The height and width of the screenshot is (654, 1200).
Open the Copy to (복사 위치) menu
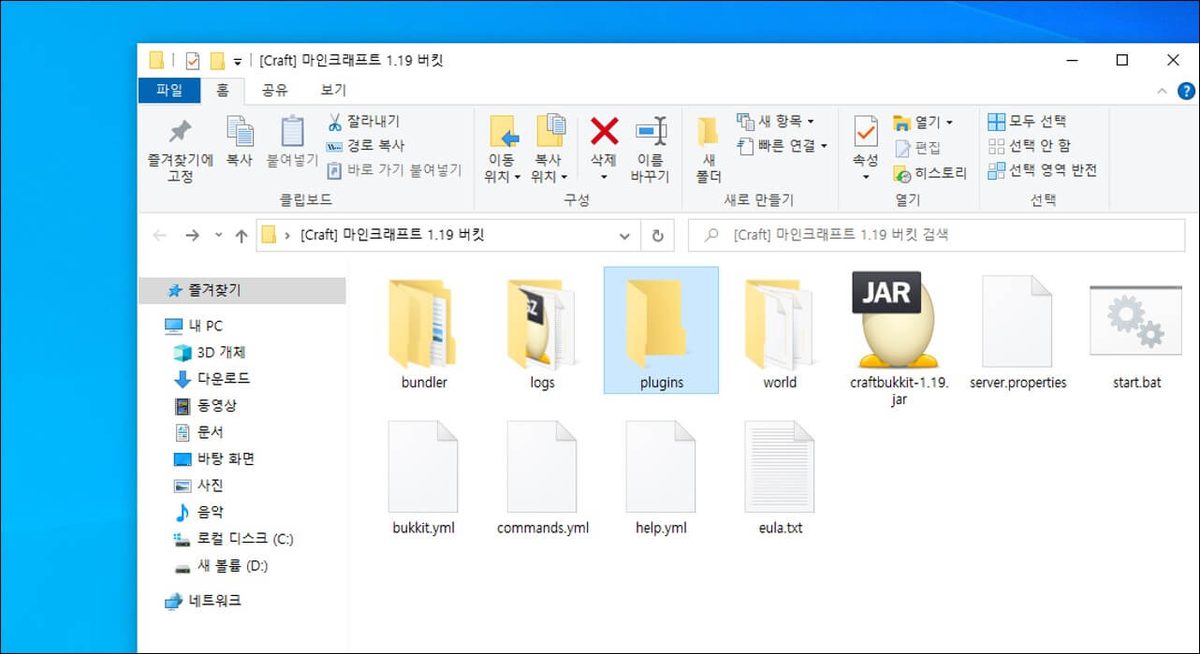[x=550, y=168]
